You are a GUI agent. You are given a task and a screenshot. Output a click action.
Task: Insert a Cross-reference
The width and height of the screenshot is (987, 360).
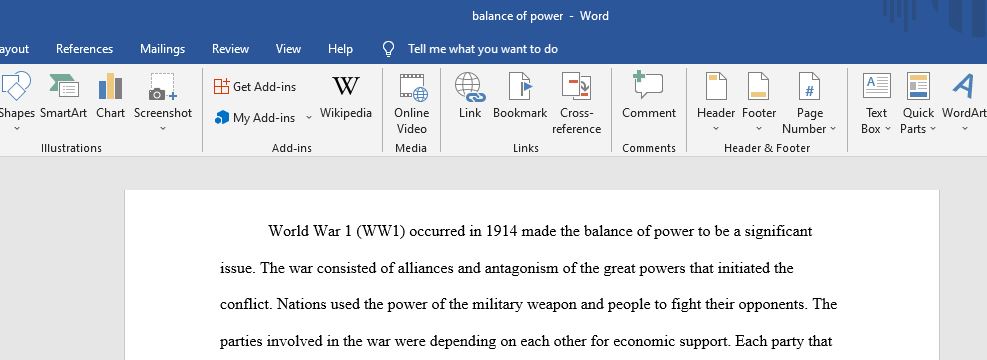tap(577, 104)
